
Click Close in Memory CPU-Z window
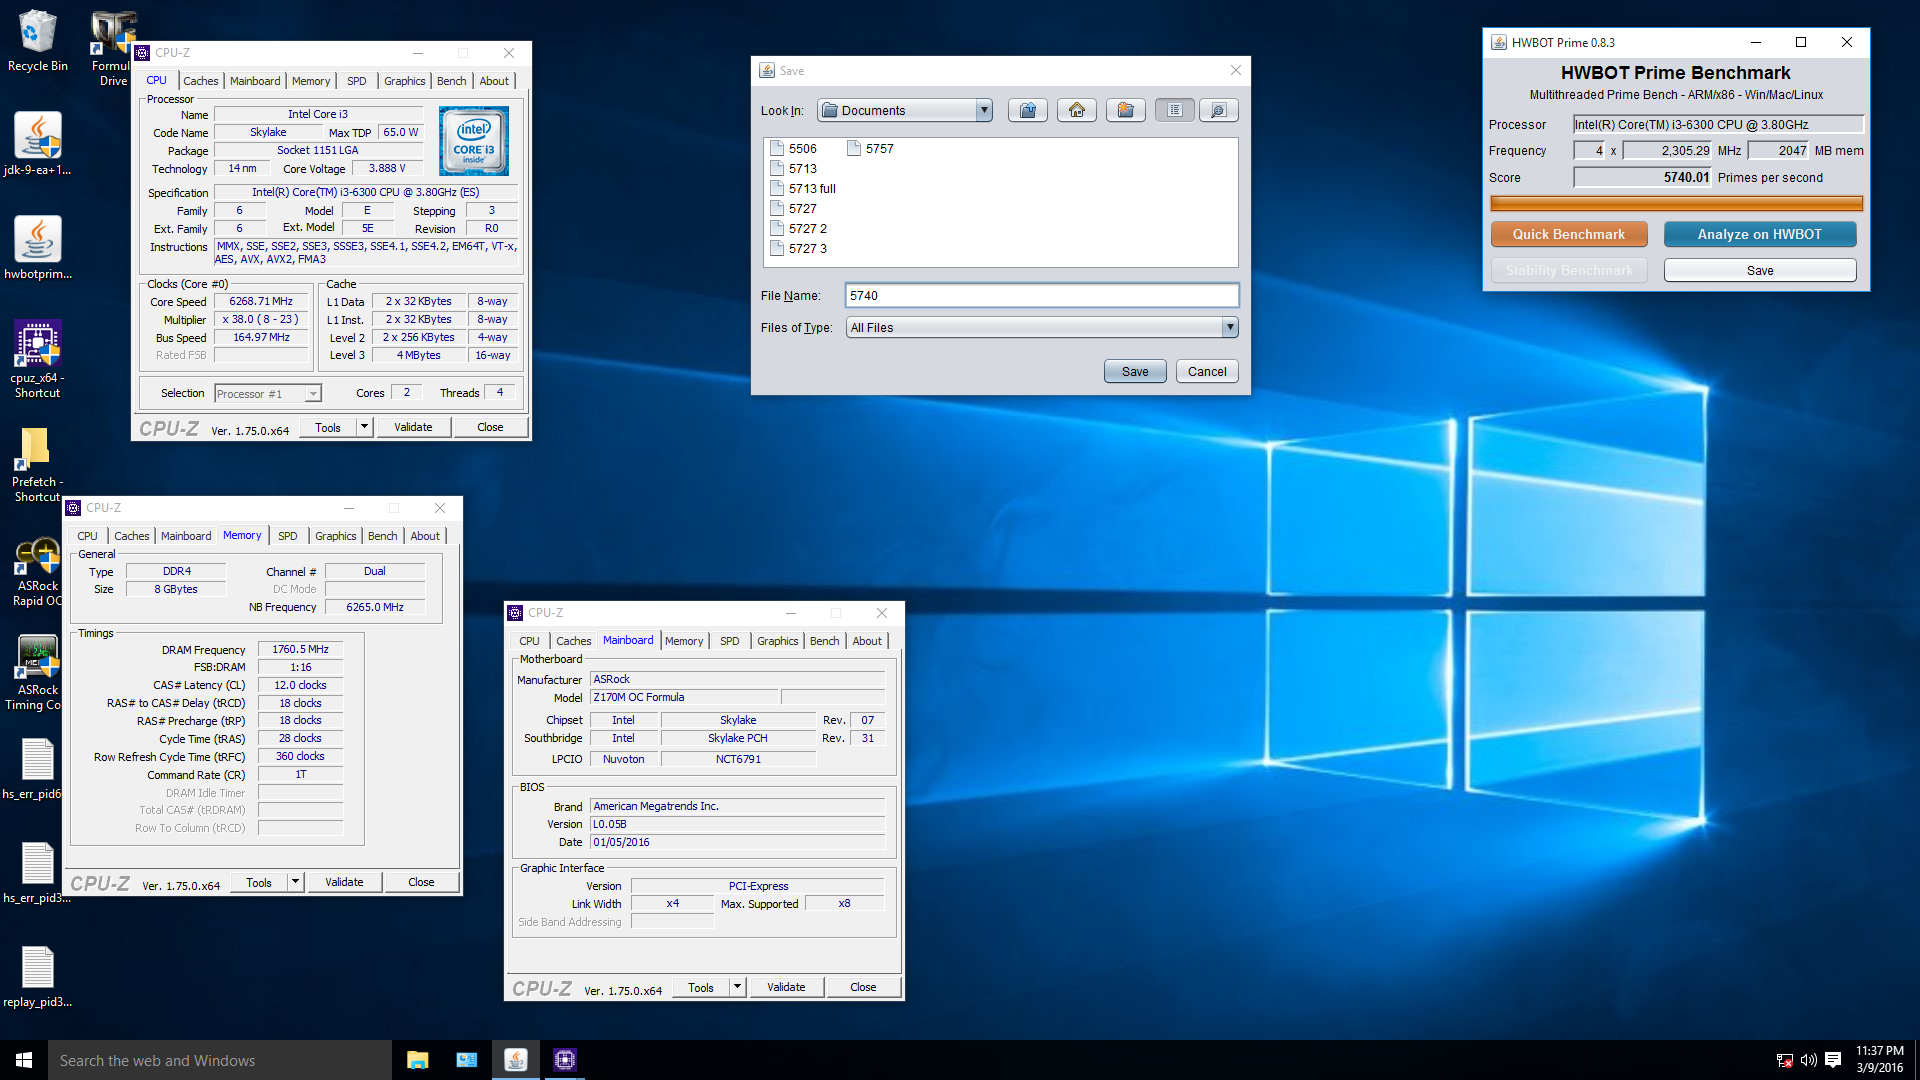coord(421,882)
